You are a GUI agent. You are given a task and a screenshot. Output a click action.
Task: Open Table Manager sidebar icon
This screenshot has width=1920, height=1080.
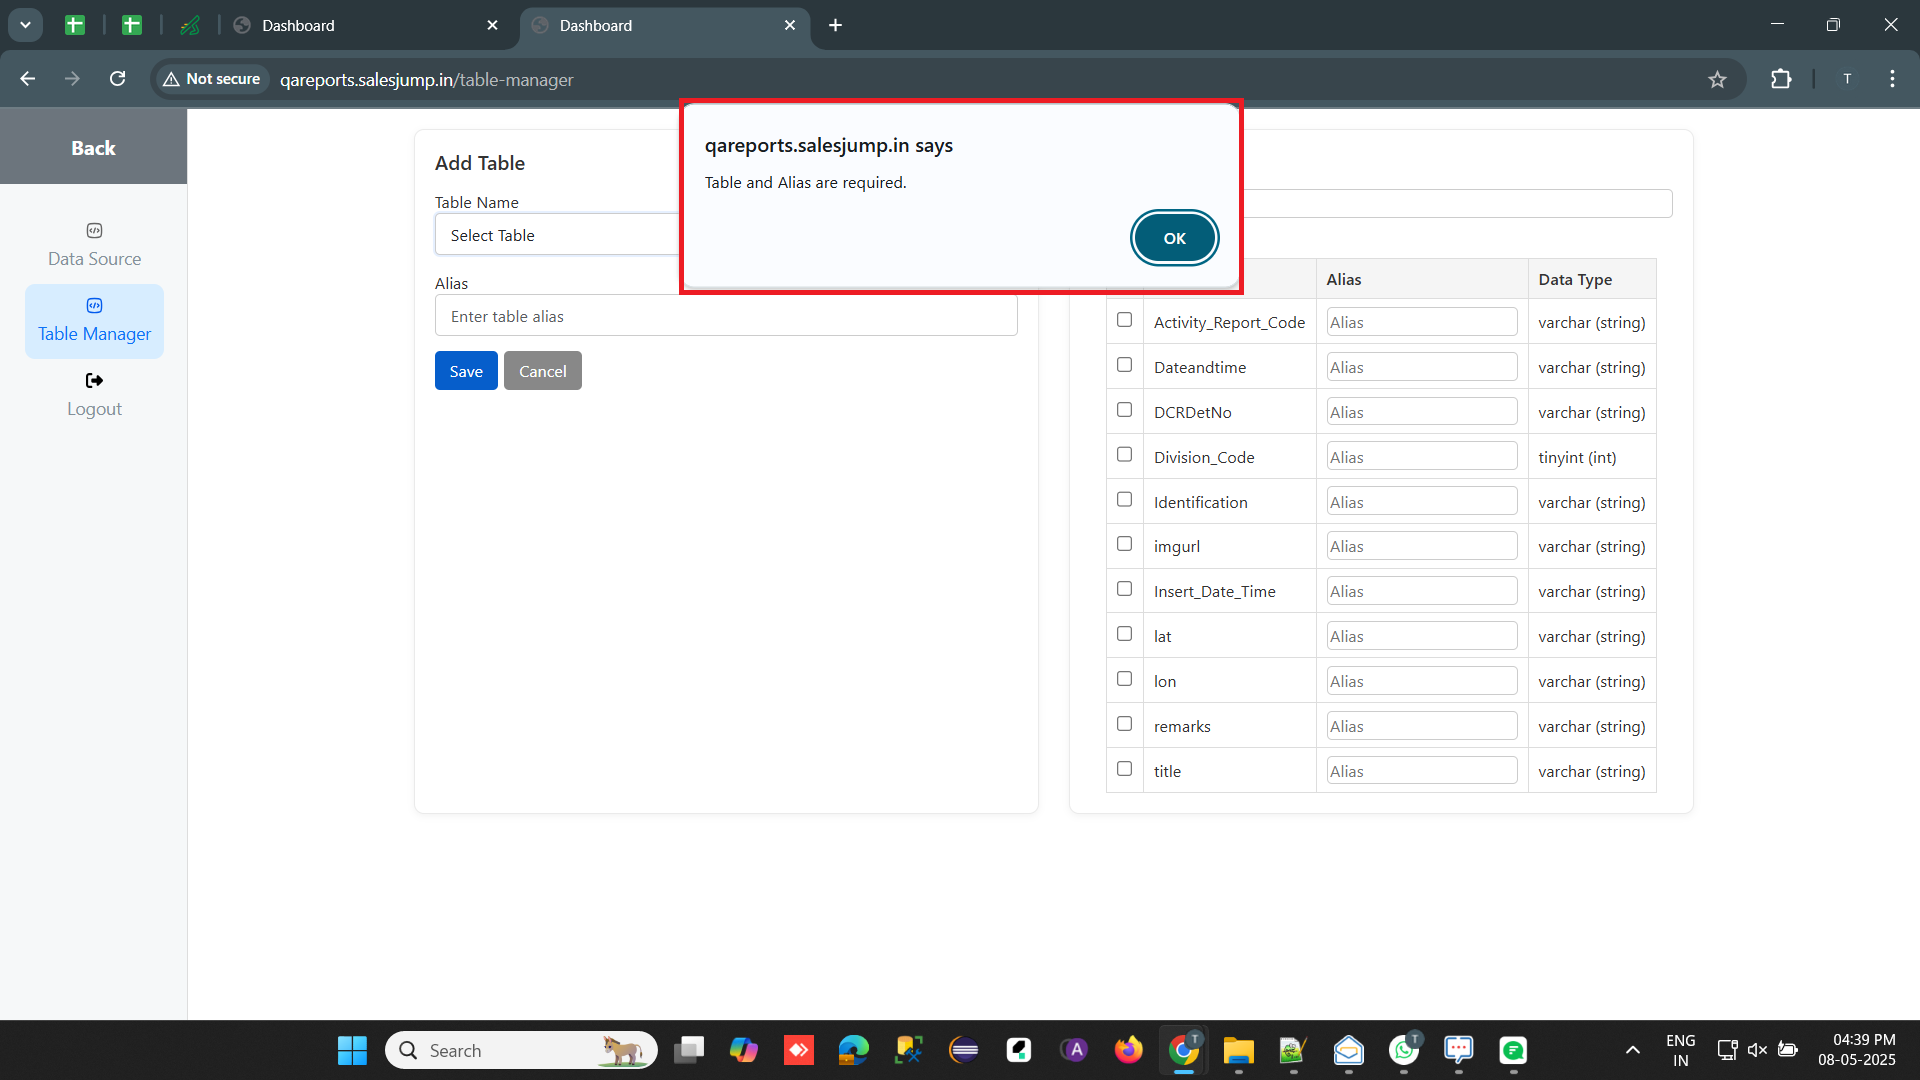(x=94, y=306)
